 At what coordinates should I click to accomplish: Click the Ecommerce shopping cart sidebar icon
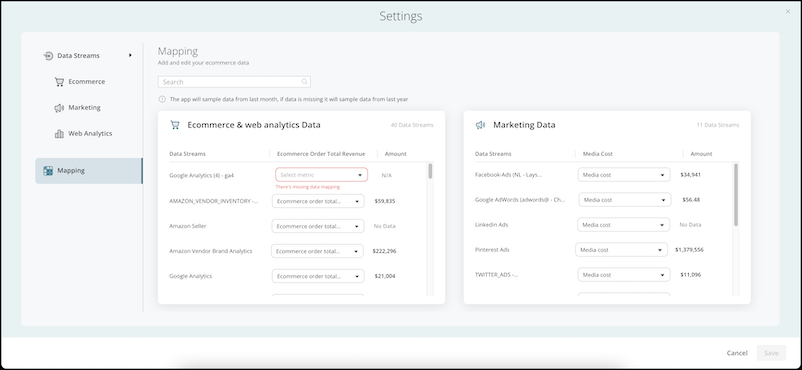click(x=59, y=82)
